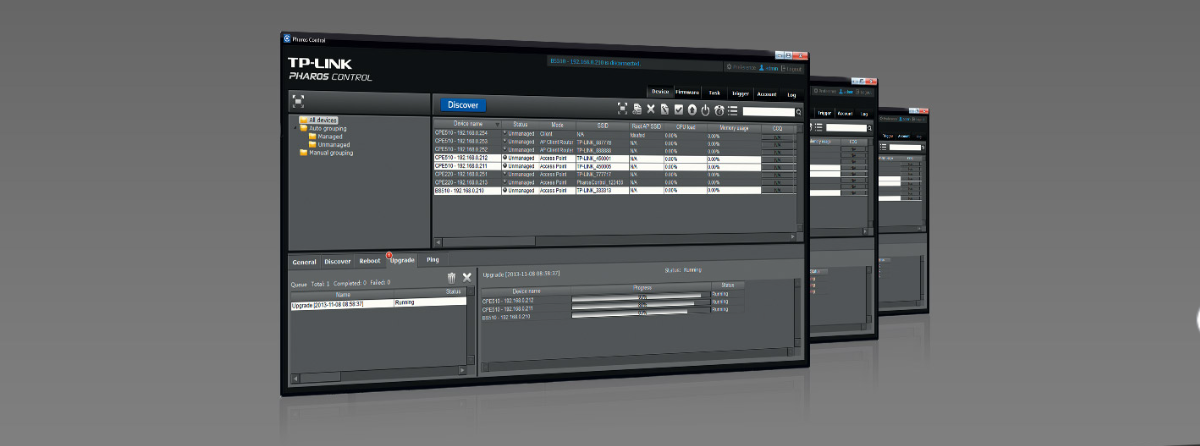Toggle the checkmark select-all toolbar icon
Viewport: 1200px width, 446px height.
[x=678, y=109]
